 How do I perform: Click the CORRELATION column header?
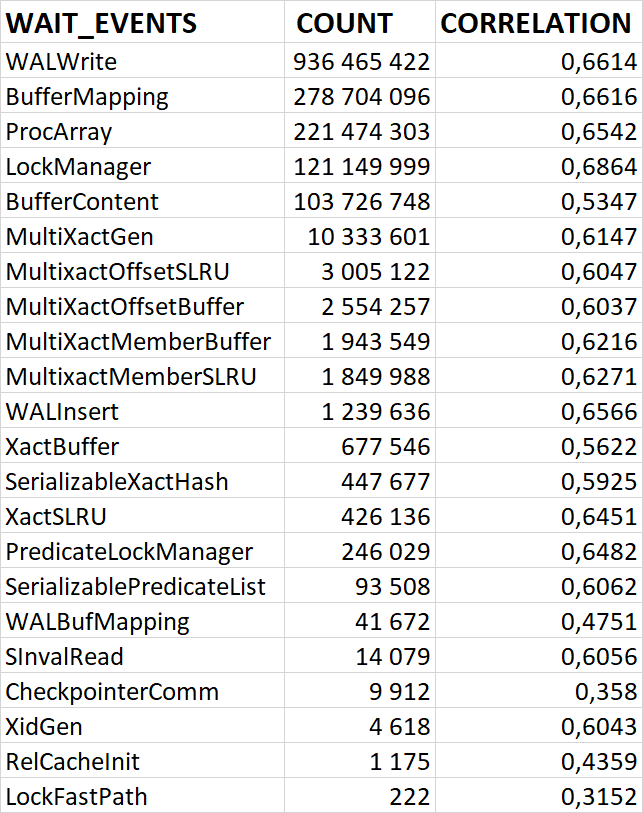[x=536, y=24]
